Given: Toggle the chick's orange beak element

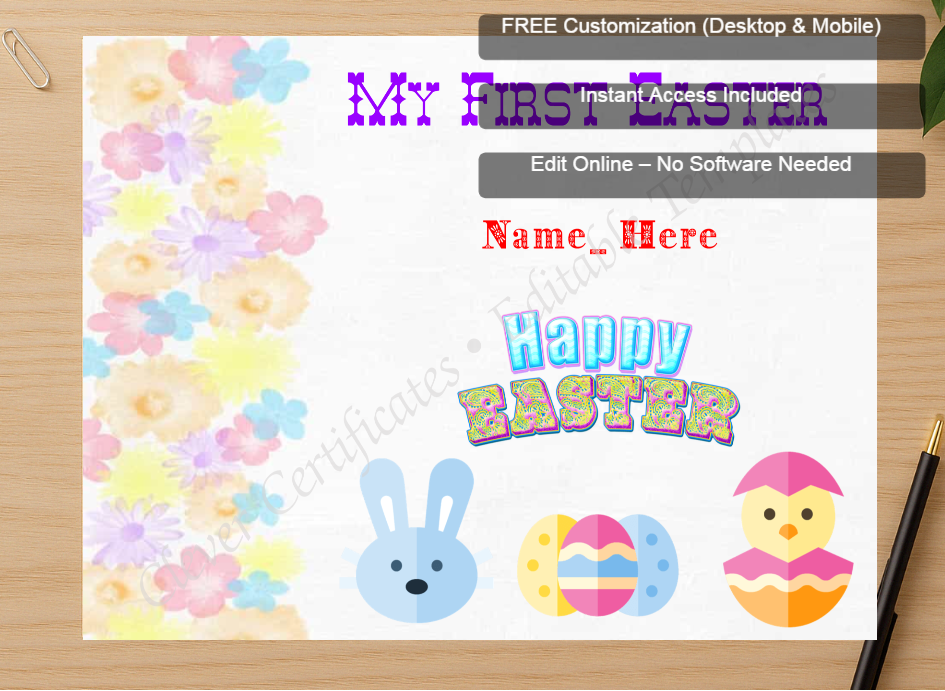Looking at the screenshot, I should [x=788, y=530].
